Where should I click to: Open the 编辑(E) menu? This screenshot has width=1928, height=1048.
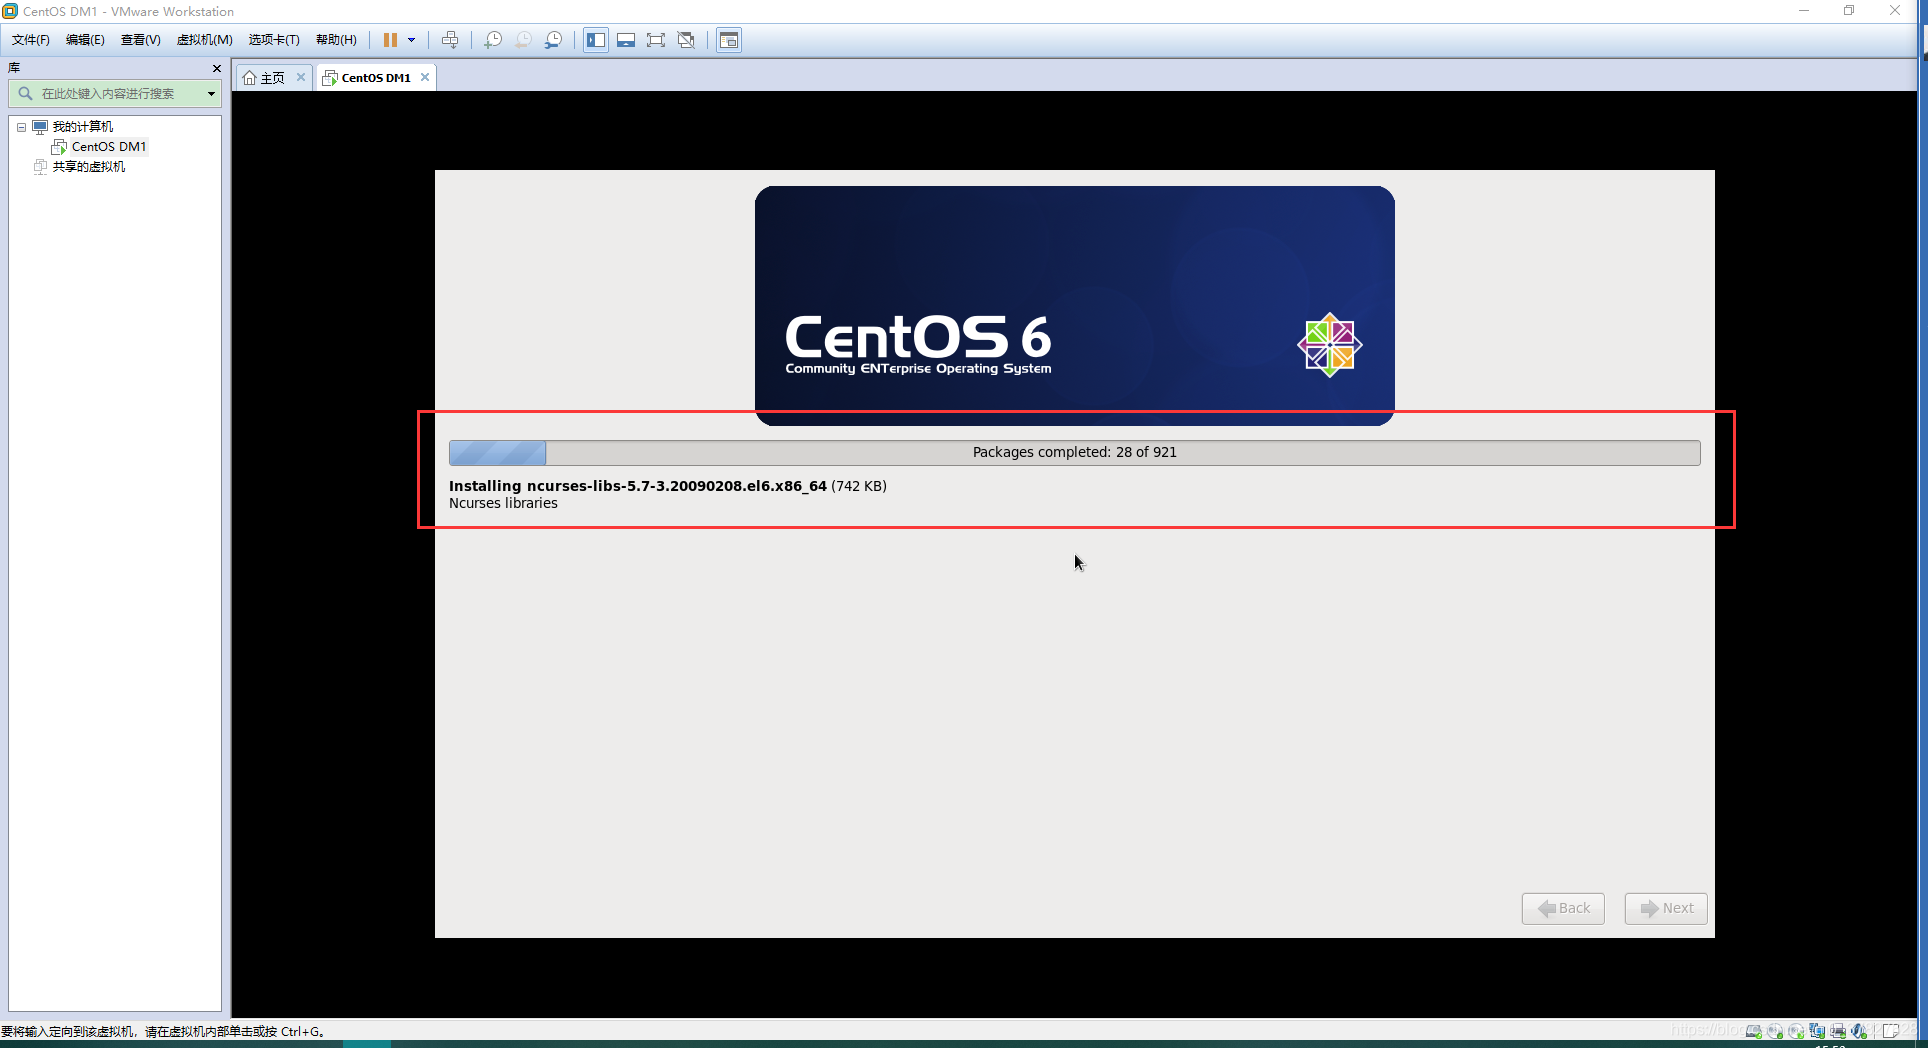85,40
